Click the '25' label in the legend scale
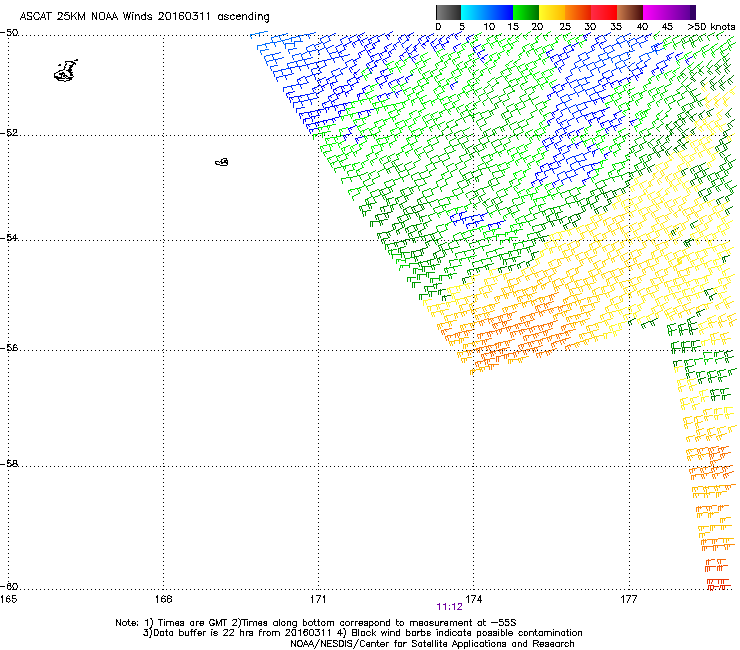This screenshot has height=650, width=740. (x=565, y=27)
